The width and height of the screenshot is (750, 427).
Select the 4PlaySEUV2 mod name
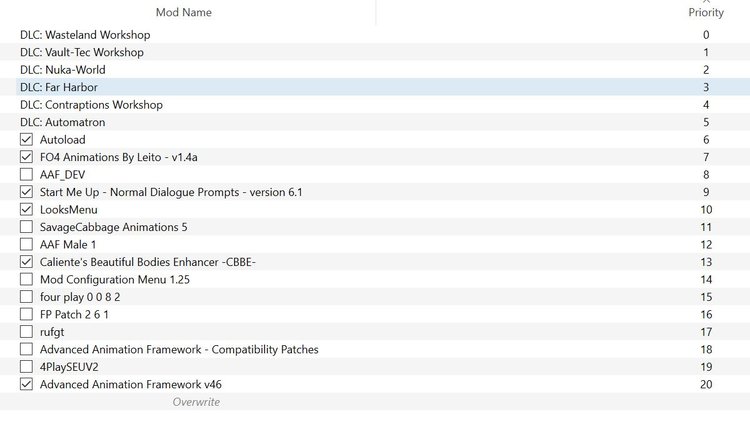click(x=69, y=367)
